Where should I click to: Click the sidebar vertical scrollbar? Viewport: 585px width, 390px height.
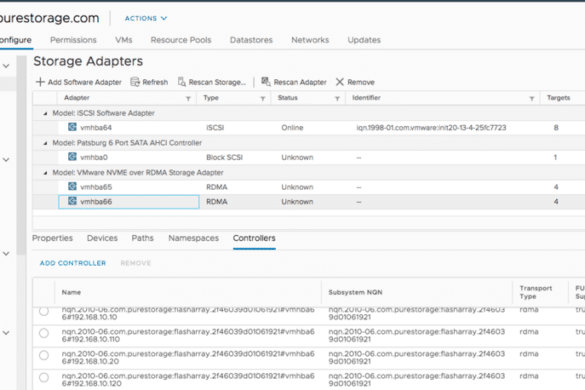click(x=21, y=155)
